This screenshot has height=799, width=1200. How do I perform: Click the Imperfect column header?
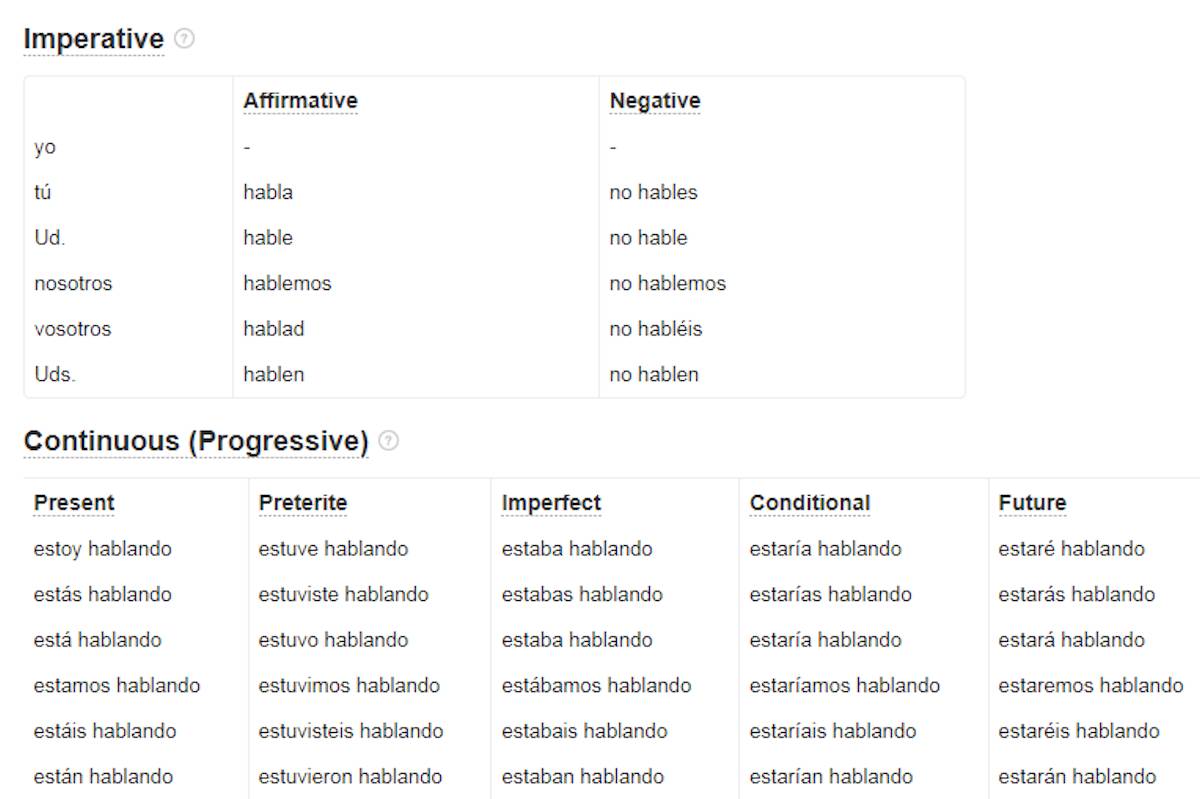coord(551,503)
